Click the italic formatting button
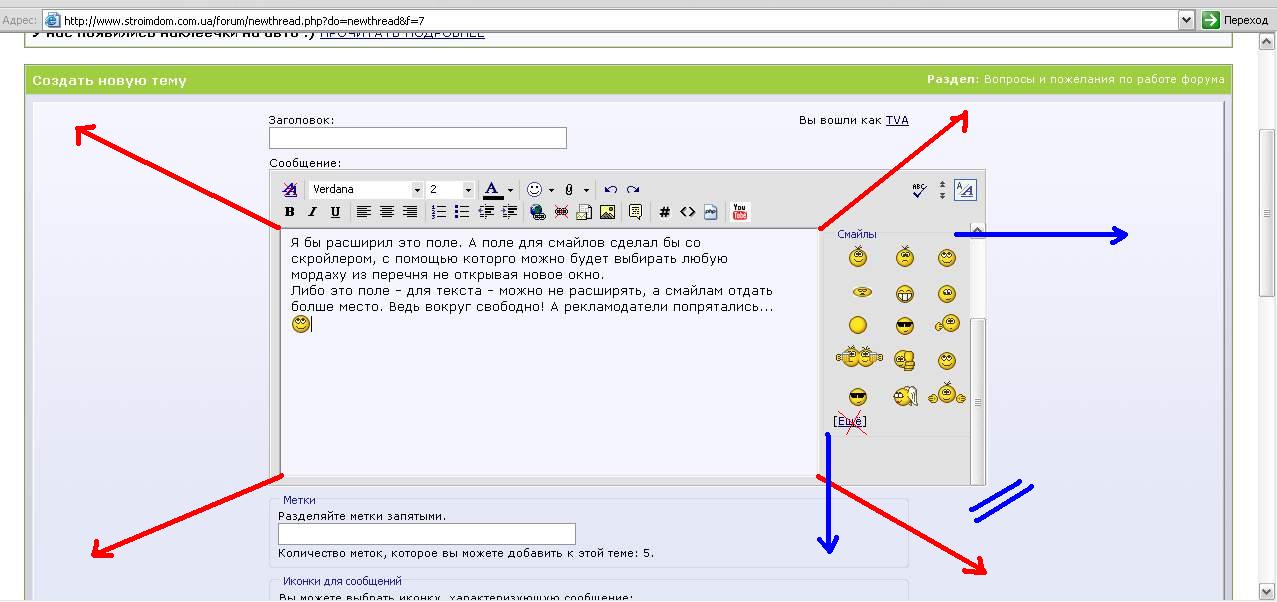 coord(312,212)
